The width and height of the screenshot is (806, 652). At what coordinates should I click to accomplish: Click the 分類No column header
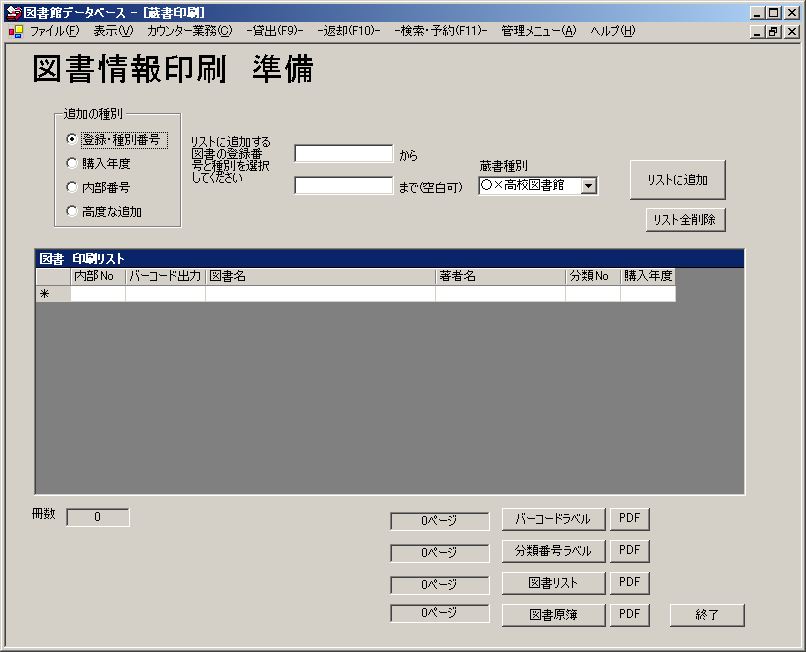click(x=593, y=277)
